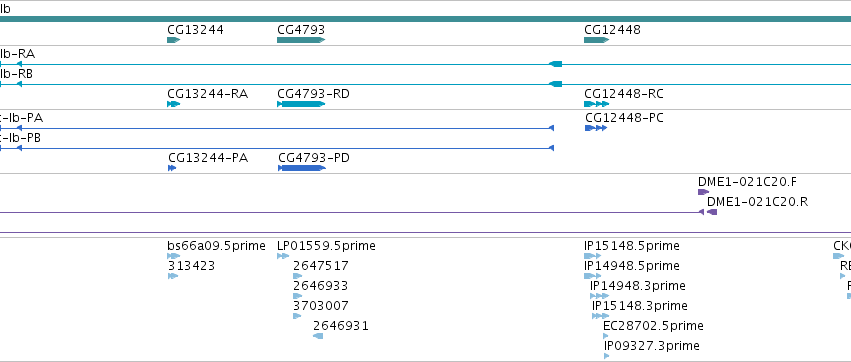
Task: Select the IP14948.3prime EST glyph
Action: [599, 296]
